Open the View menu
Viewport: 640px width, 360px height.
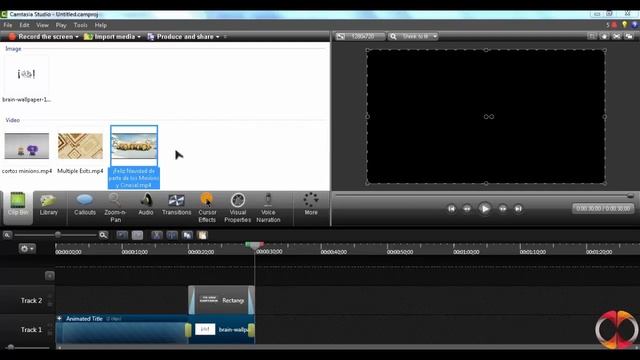(x=42, y=25)
